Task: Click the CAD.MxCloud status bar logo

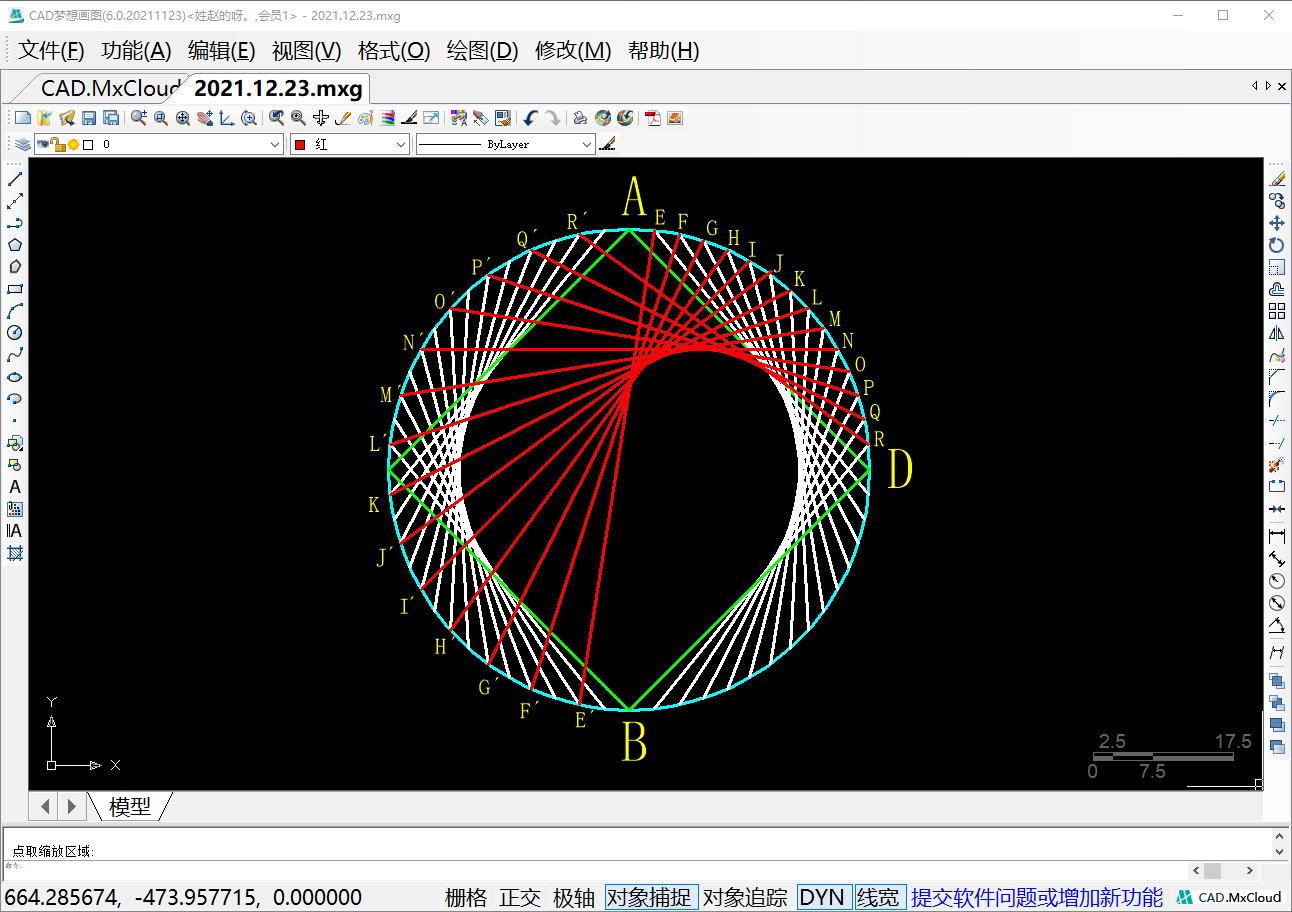Action: (1230, 897)
